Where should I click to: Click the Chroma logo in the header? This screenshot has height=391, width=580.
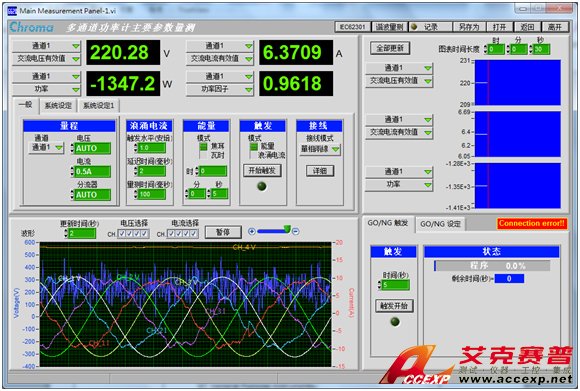pos(31,27)
